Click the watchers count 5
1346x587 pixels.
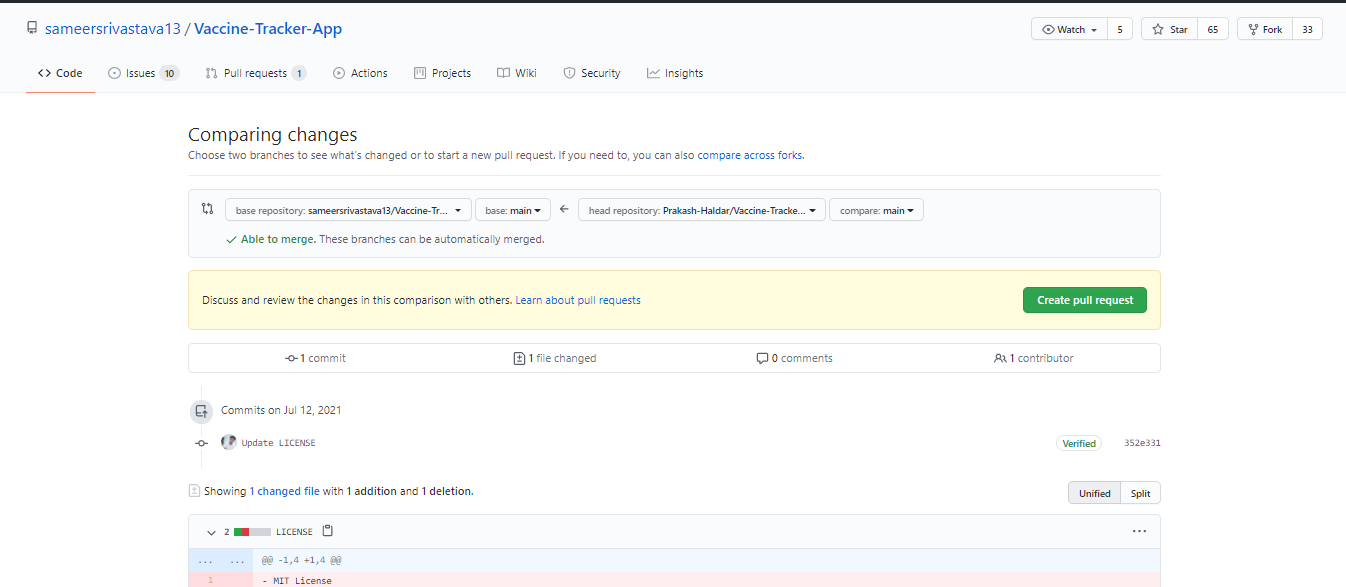click(x=1120, y=29)
